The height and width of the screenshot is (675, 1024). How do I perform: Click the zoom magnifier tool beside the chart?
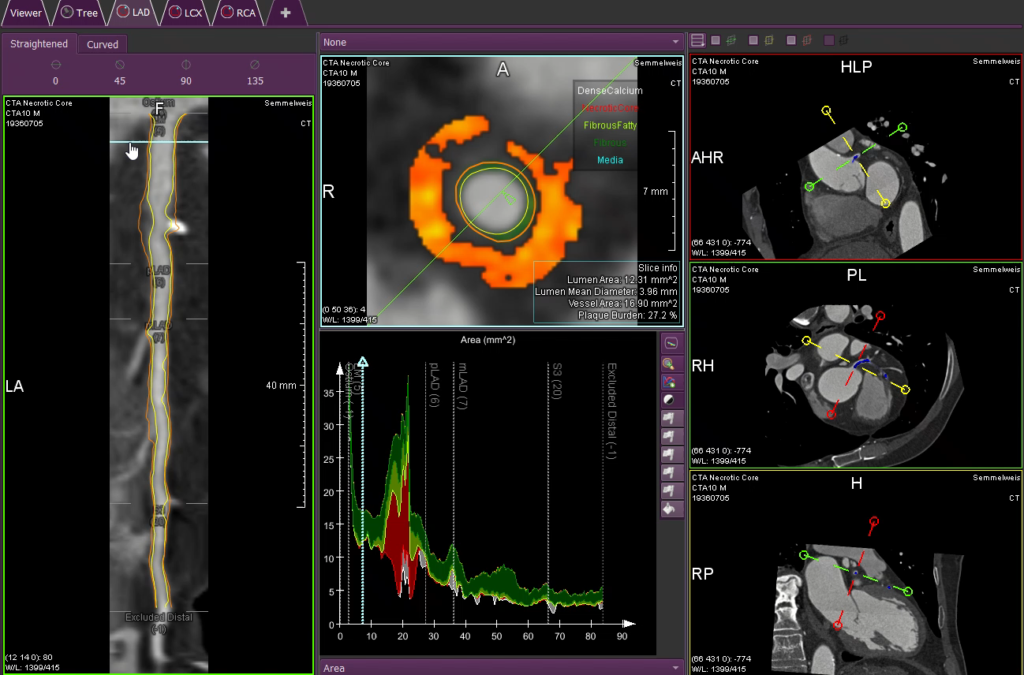click(x=672, y=363)
